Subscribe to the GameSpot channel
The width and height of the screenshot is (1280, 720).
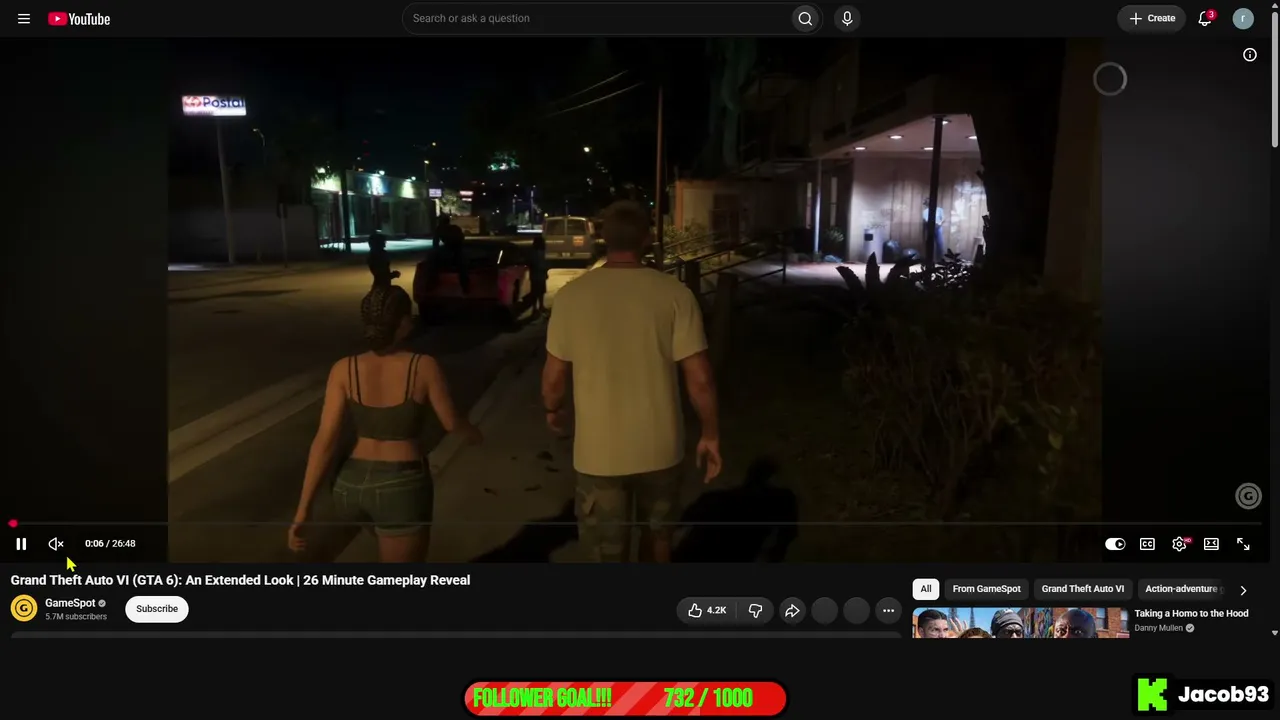[x=157, y=609]
